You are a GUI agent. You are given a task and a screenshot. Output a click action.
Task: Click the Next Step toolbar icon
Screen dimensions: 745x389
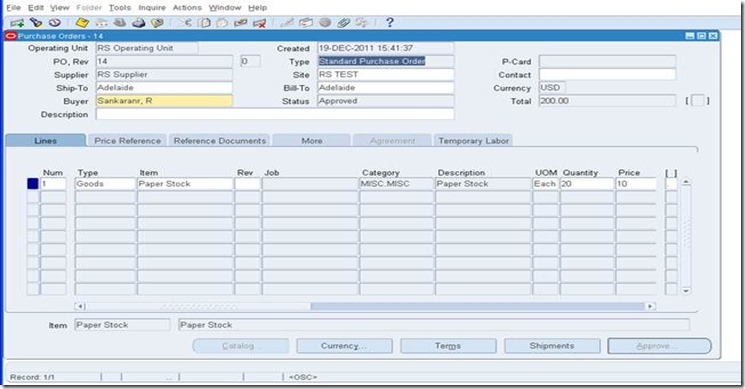[x=101, y=22]
